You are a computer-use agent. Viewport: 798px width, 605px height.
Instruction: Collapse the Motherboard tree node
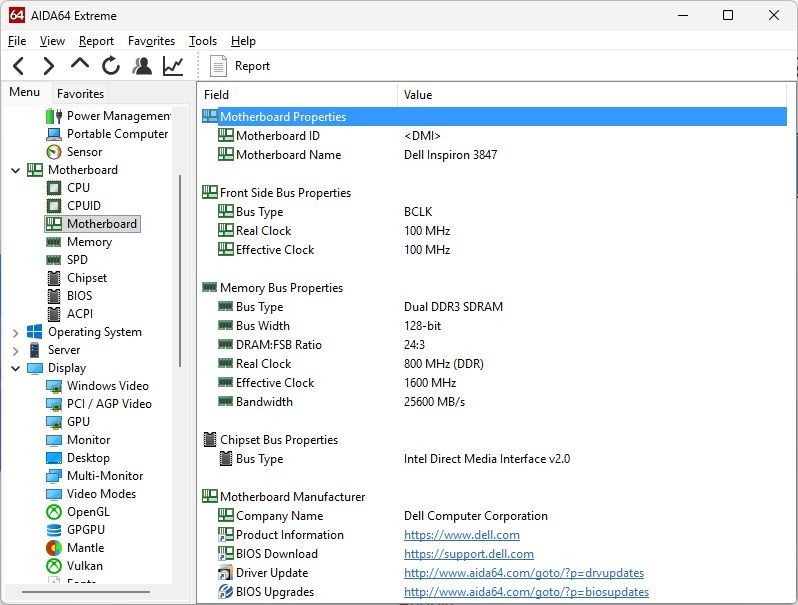[x=15, y=170]
